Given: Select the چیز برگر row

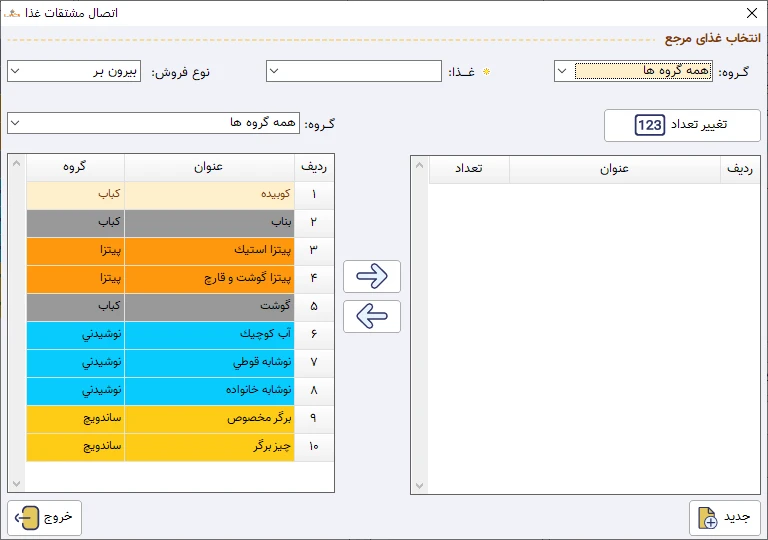Looking at the screenshot, I should click(180, 446).
